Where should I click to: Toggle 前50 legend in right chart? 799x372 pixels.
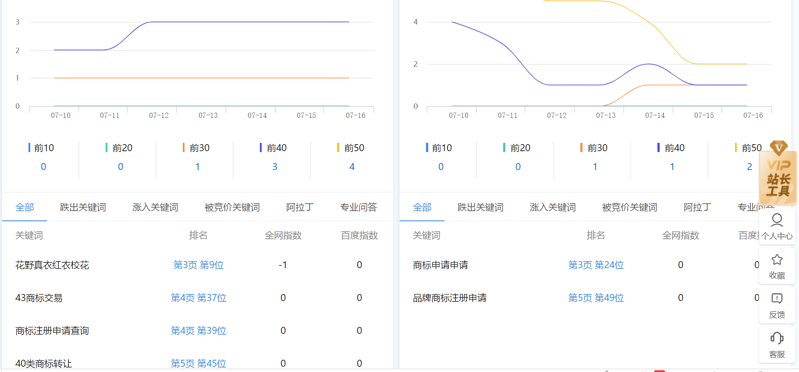click(749, 148)
